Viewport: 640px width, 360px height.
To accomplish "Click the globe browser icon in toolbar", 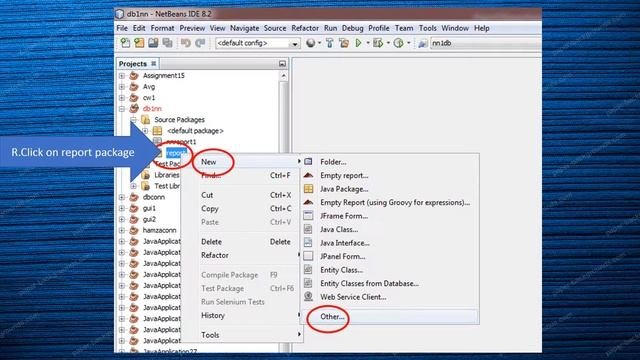I will 311,43.
